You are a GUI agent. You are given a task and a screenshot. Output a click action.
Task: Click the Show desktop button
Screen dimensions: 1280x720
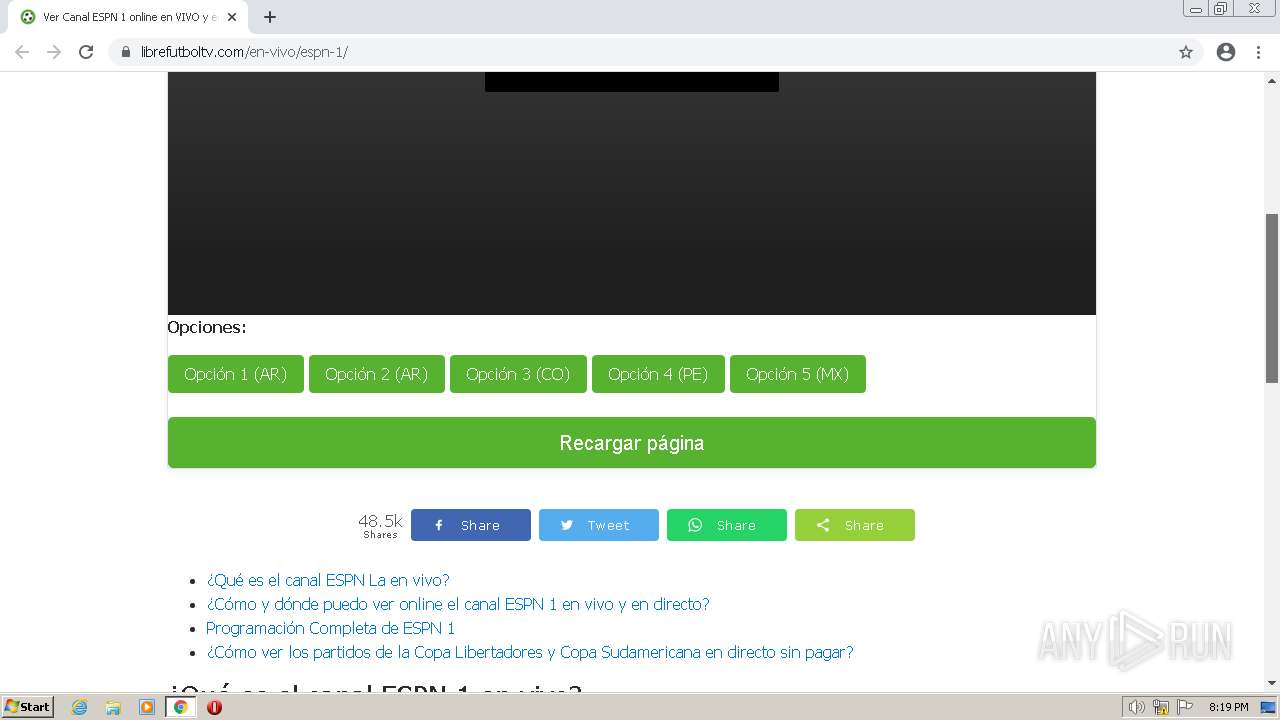pyautogui.click(x=1270, y=707)
